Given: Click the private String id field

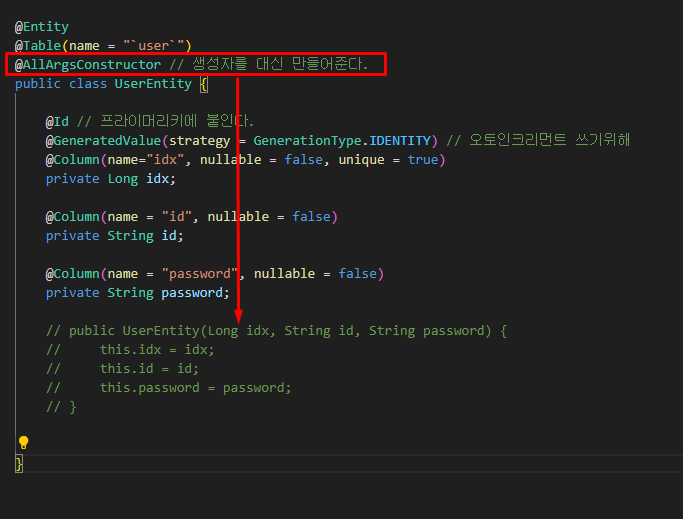Looking at the screenshot, I should tap(115, 236).
